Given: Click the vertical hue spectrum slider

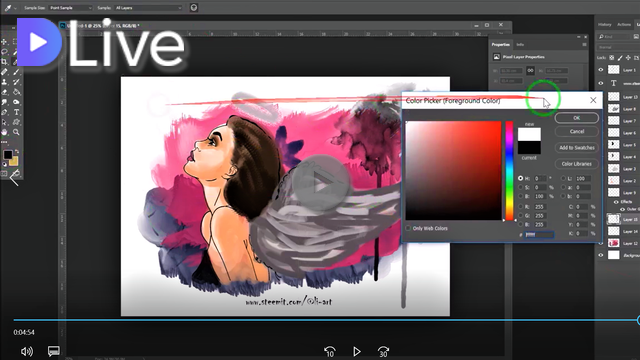Looking at the screenshot, I should click(x=509, y=171).
